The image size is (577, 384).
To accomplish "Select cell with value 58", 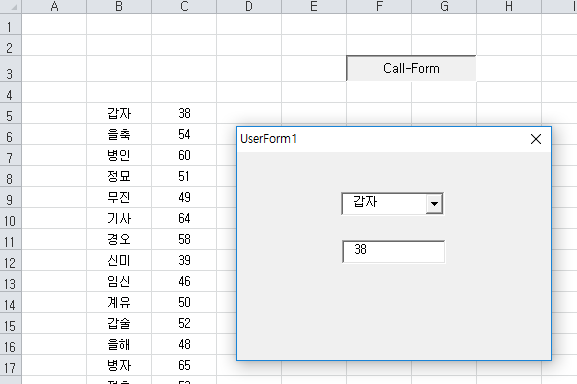I will [x=184, y=239].
